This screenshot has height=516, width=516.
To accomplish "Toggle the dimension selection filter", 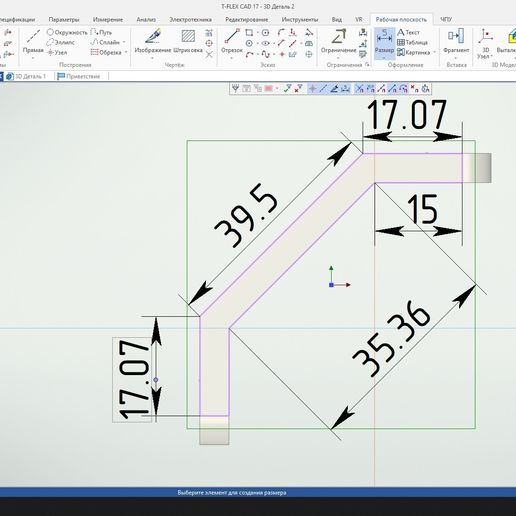I will (x=345, y=89).
